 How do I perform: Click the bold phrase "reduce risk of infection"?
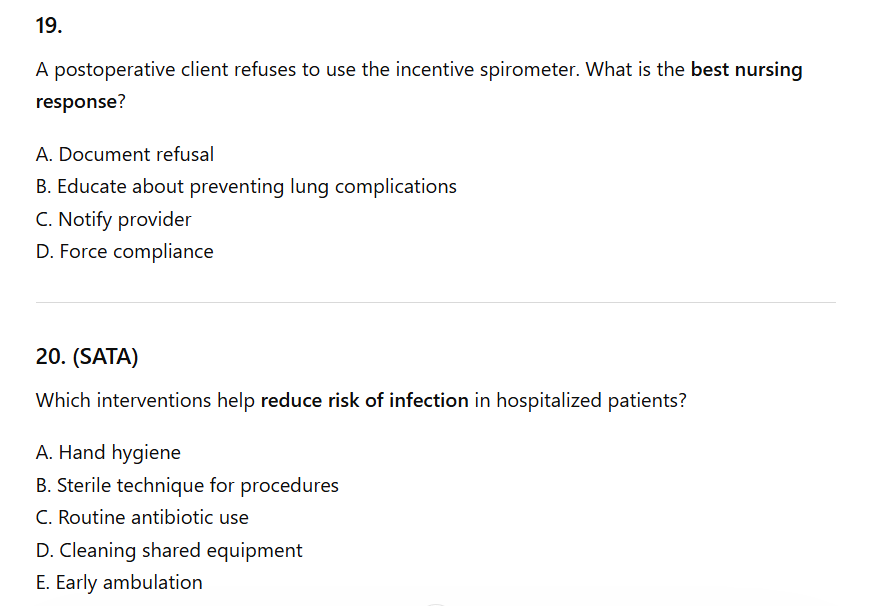point(364,401)
